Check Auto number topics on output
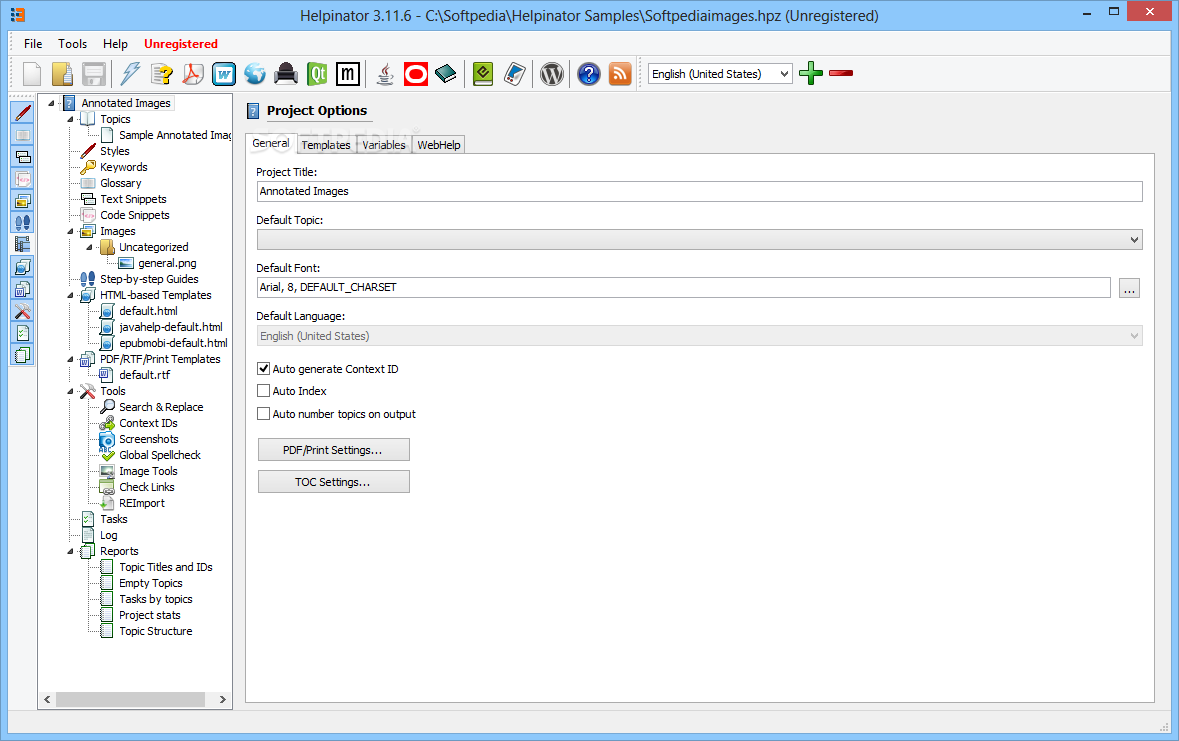The width and height of the screenshot is (1179, 741). pyautogui.click(x=263, y=414)
